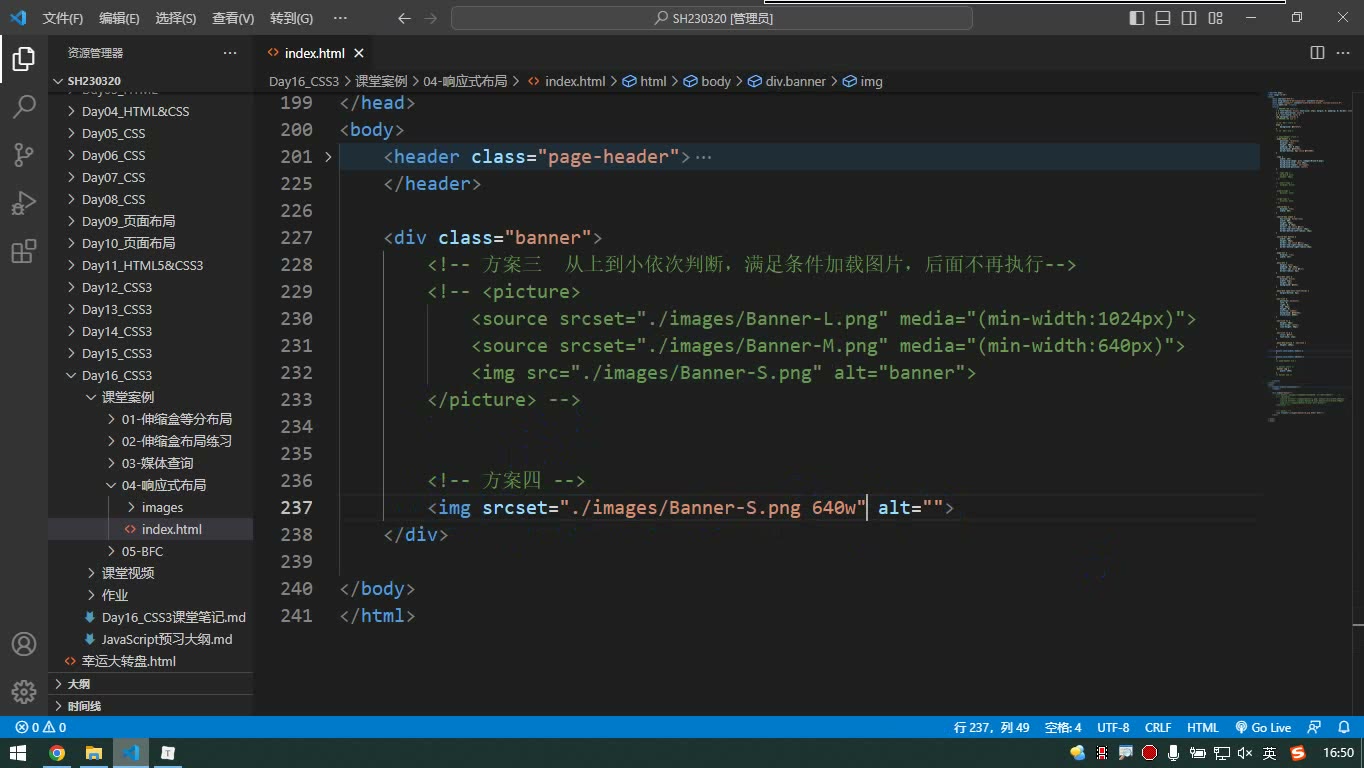Image resolution: width=1364 pixels, height=768 pixels.
Task: Change CRLF end of line sequence
Action: click(x=1158, y=728)
